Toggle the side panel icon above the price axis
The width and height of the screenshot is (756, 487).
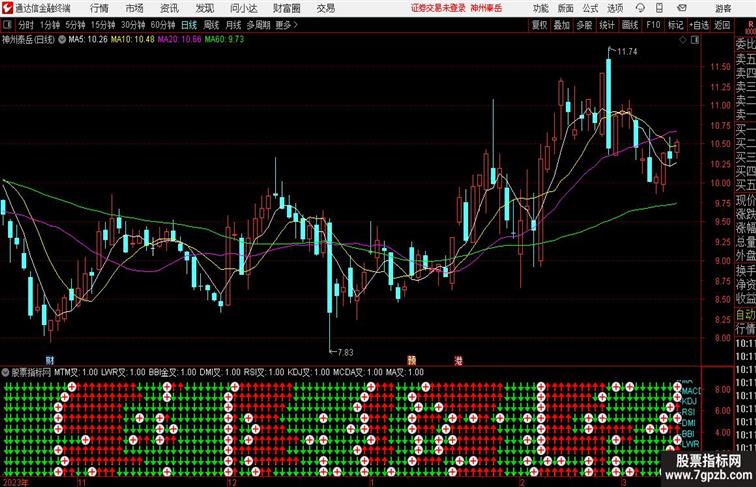(695, 40)
